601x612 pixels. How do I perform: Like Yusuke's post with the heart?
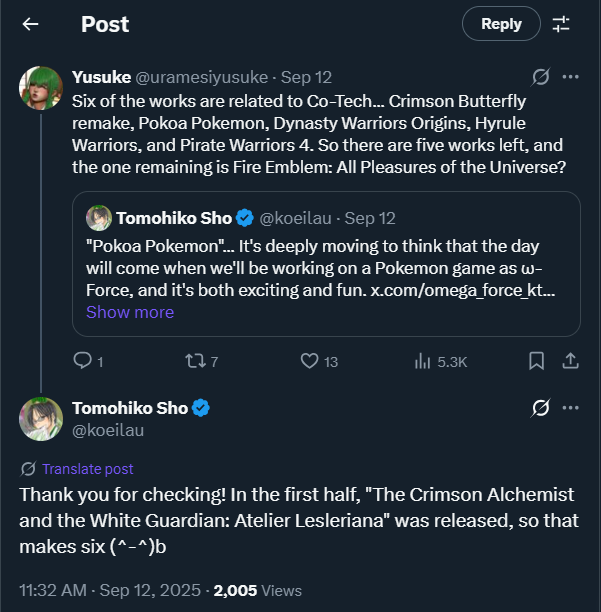(x=310, y=362)
